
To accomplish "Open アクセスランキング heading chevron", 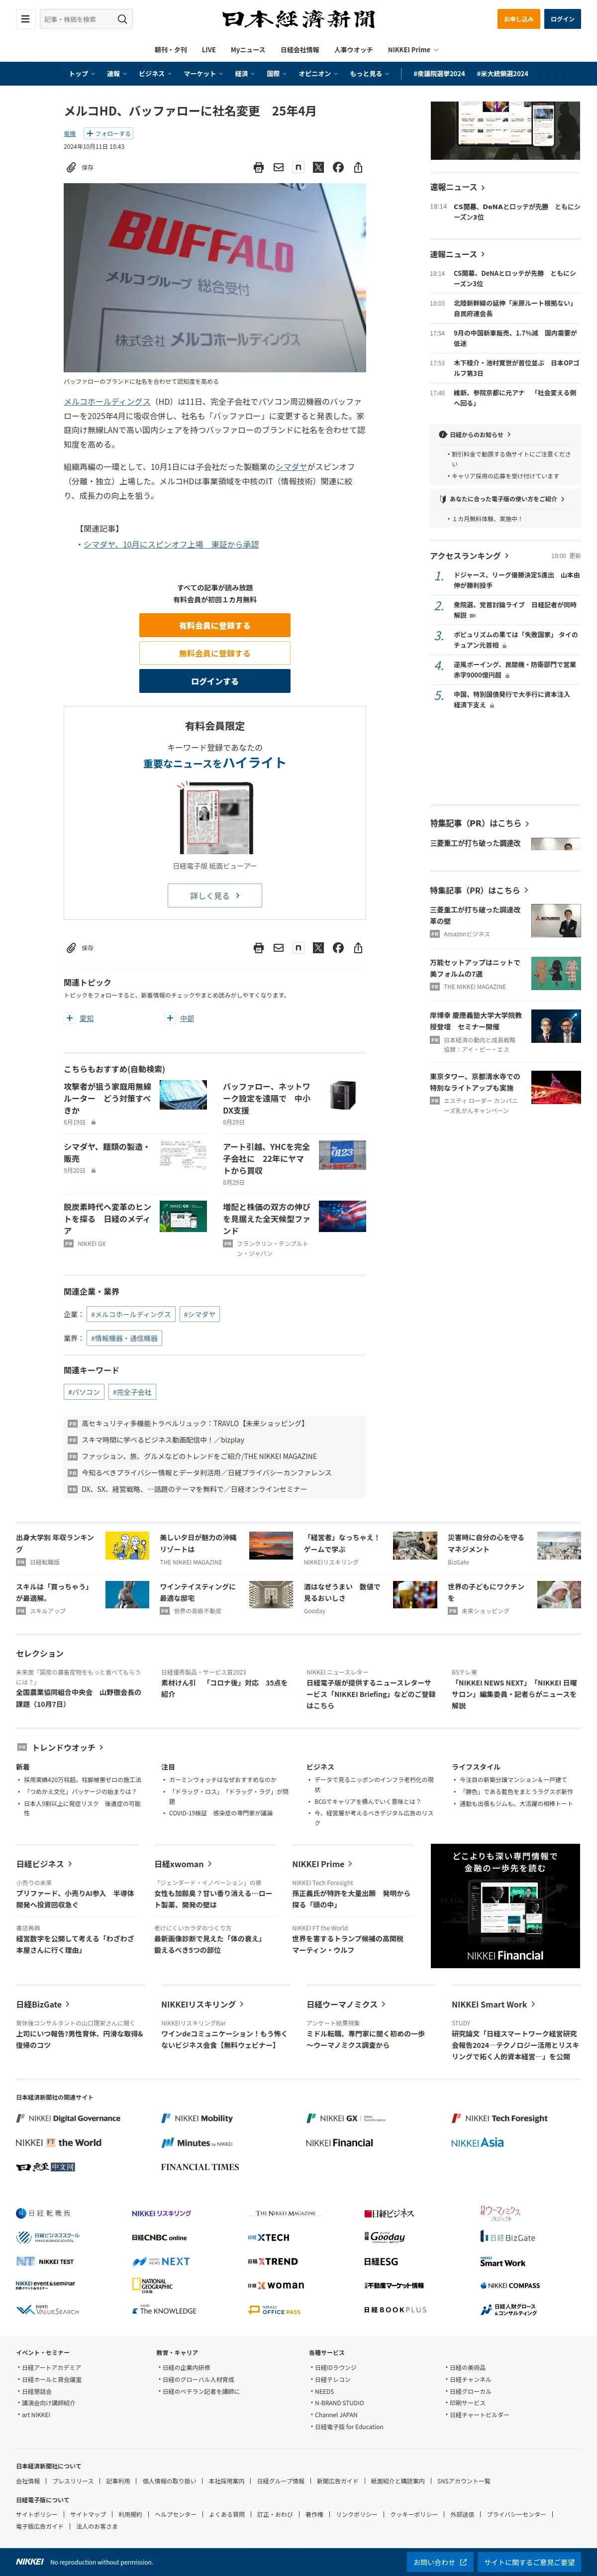I will coord(469,555).
